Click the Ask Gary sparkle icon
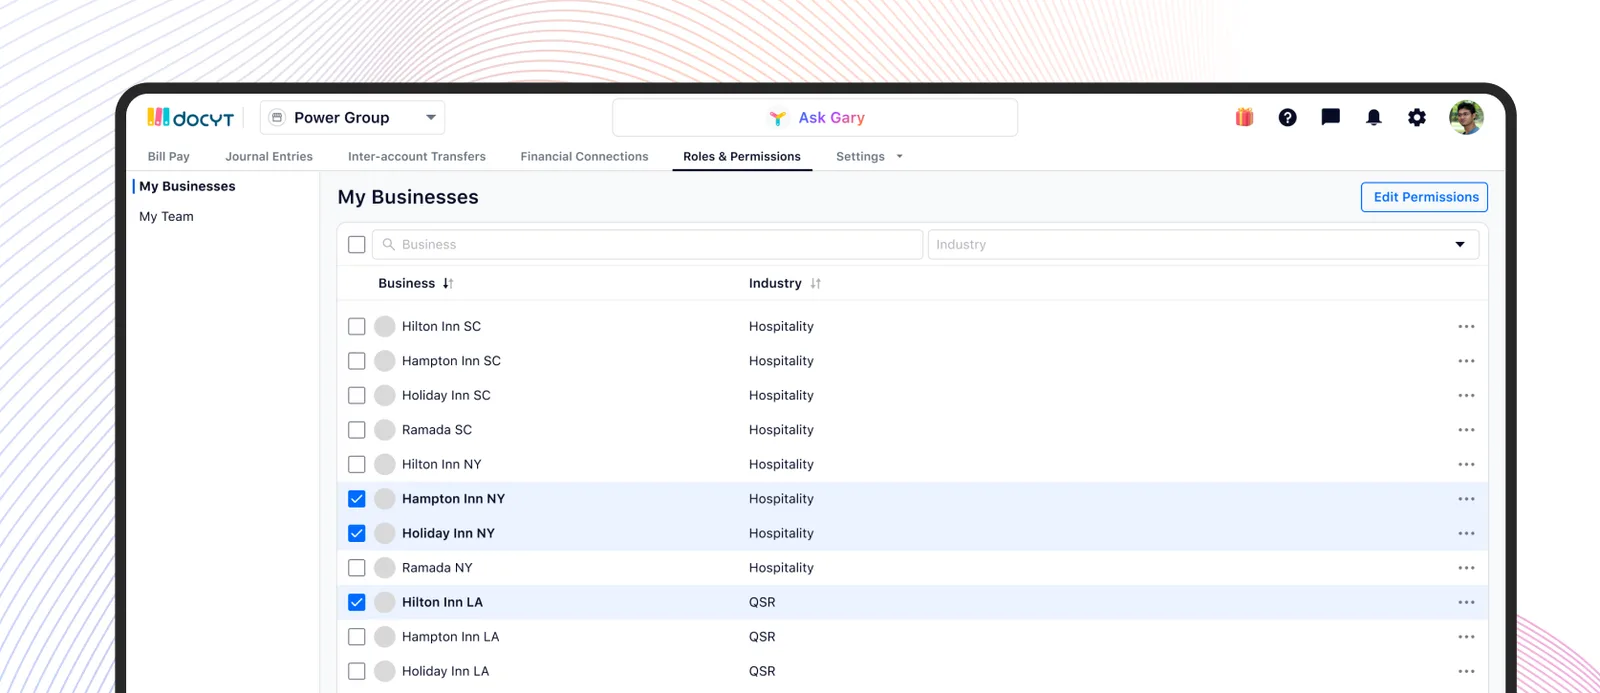Viewport: 1600px width, 693px height. click(777, 118)
